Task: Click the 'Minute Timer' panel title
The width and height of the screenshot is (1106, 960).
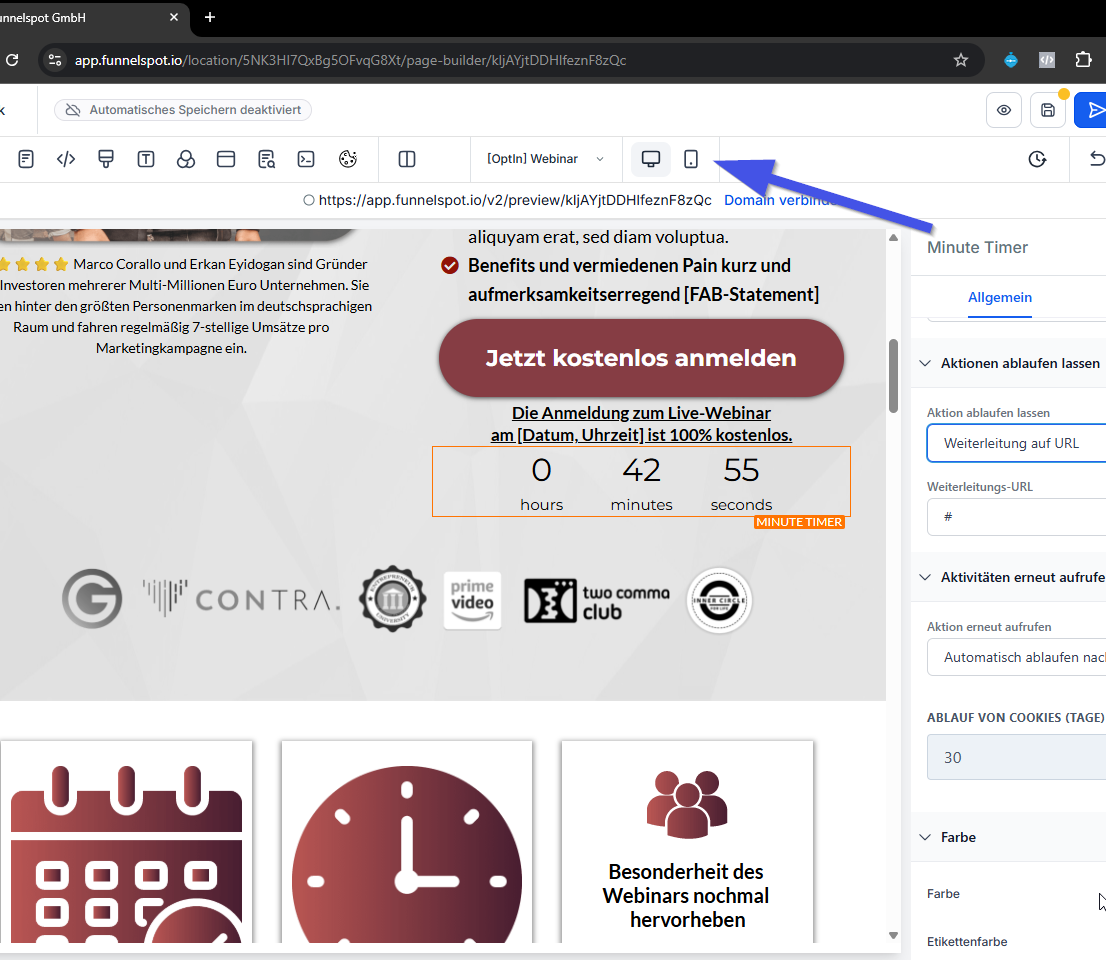Action: [977, 248]
